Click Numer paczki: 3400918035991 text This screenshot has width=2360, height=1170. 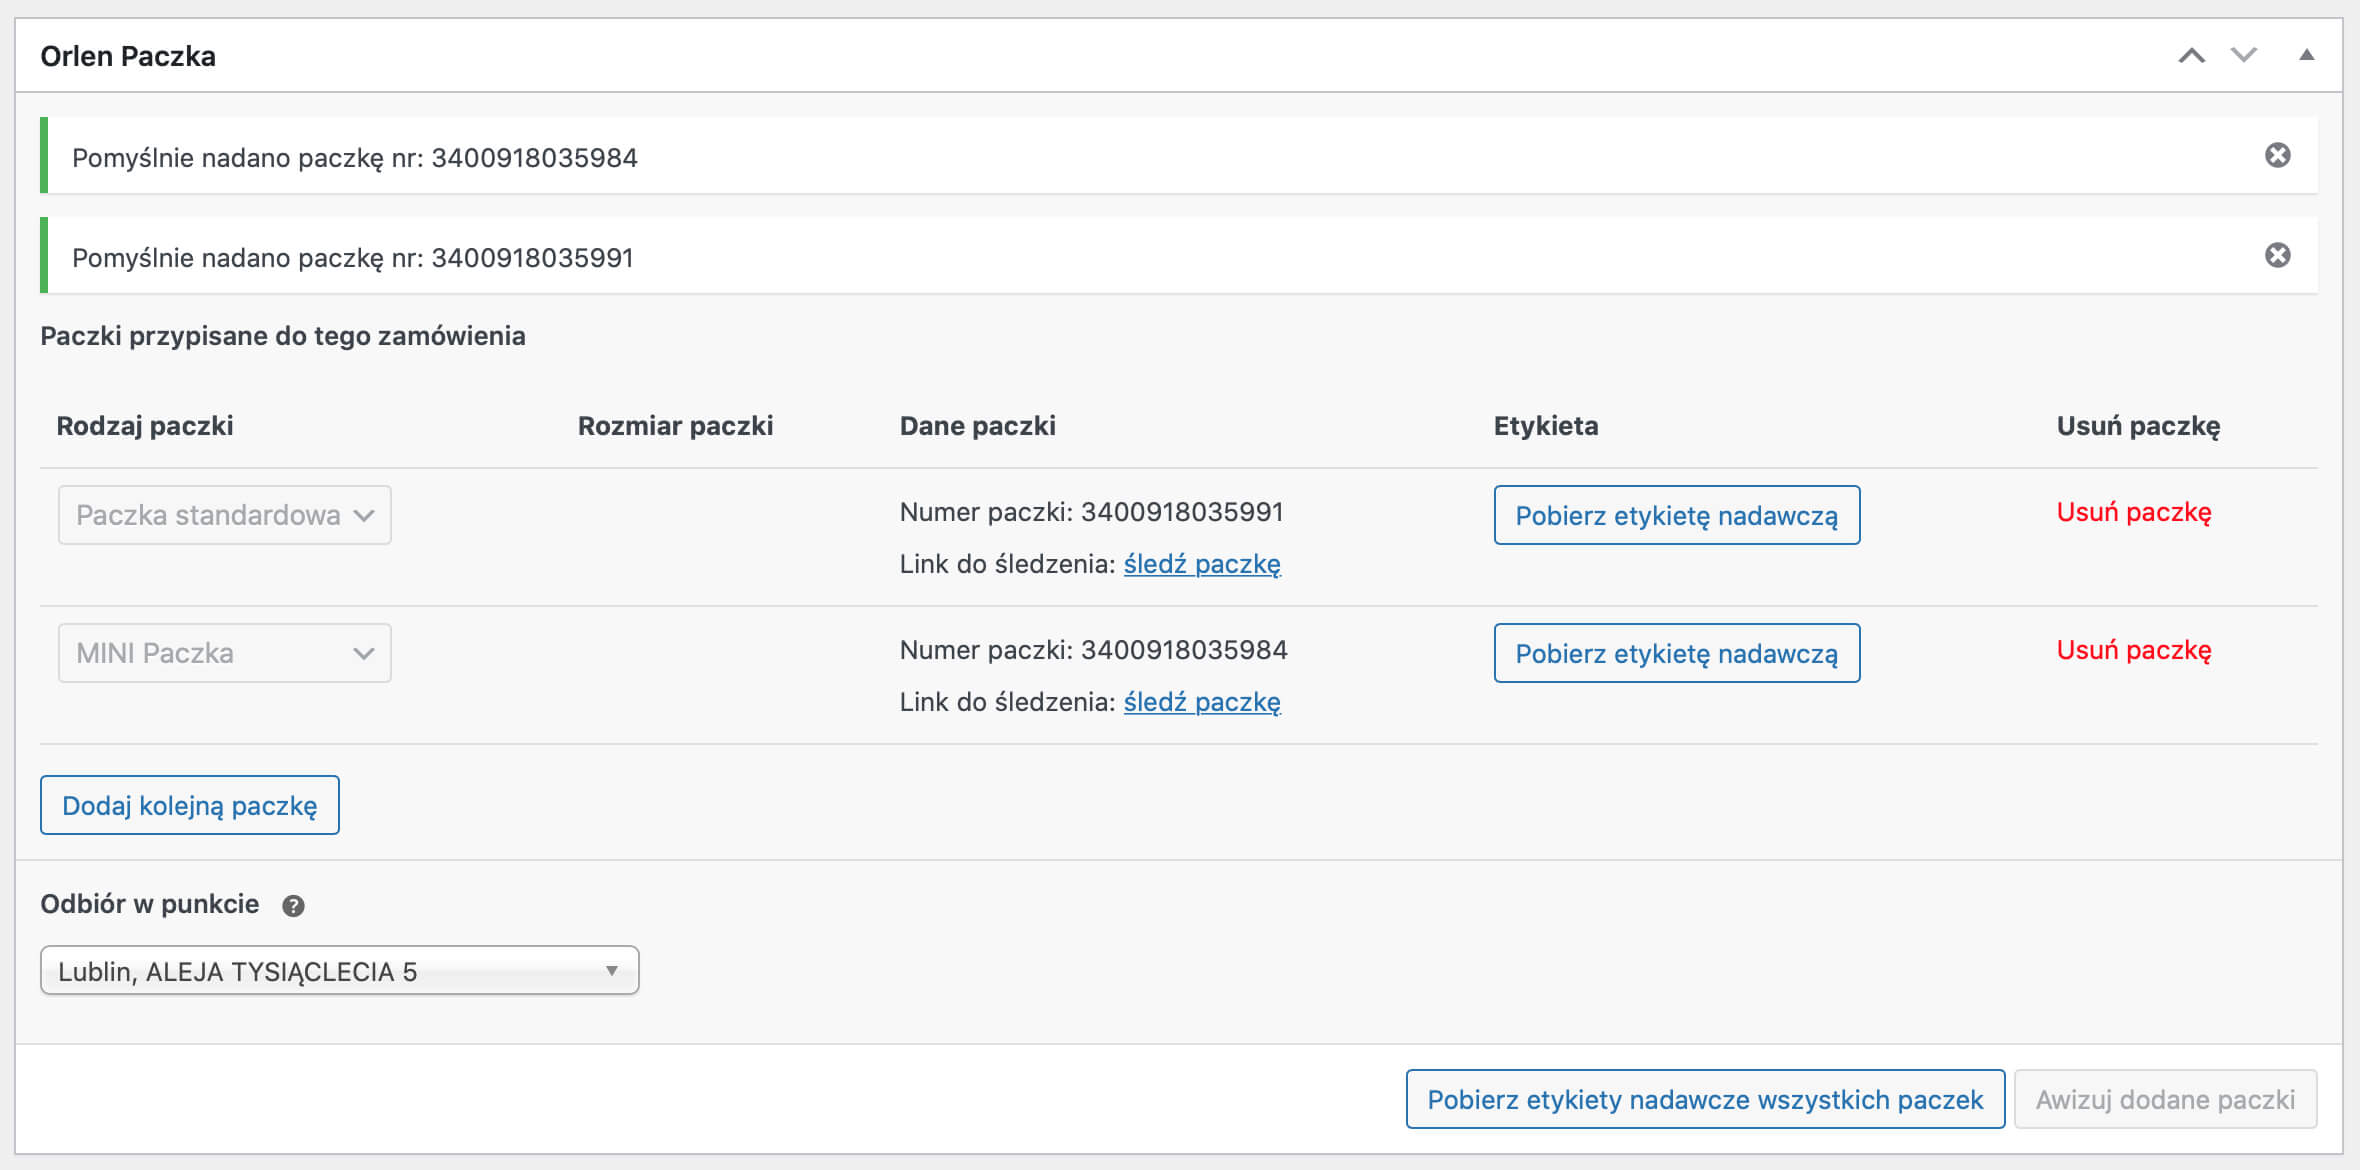[1092, 512]
